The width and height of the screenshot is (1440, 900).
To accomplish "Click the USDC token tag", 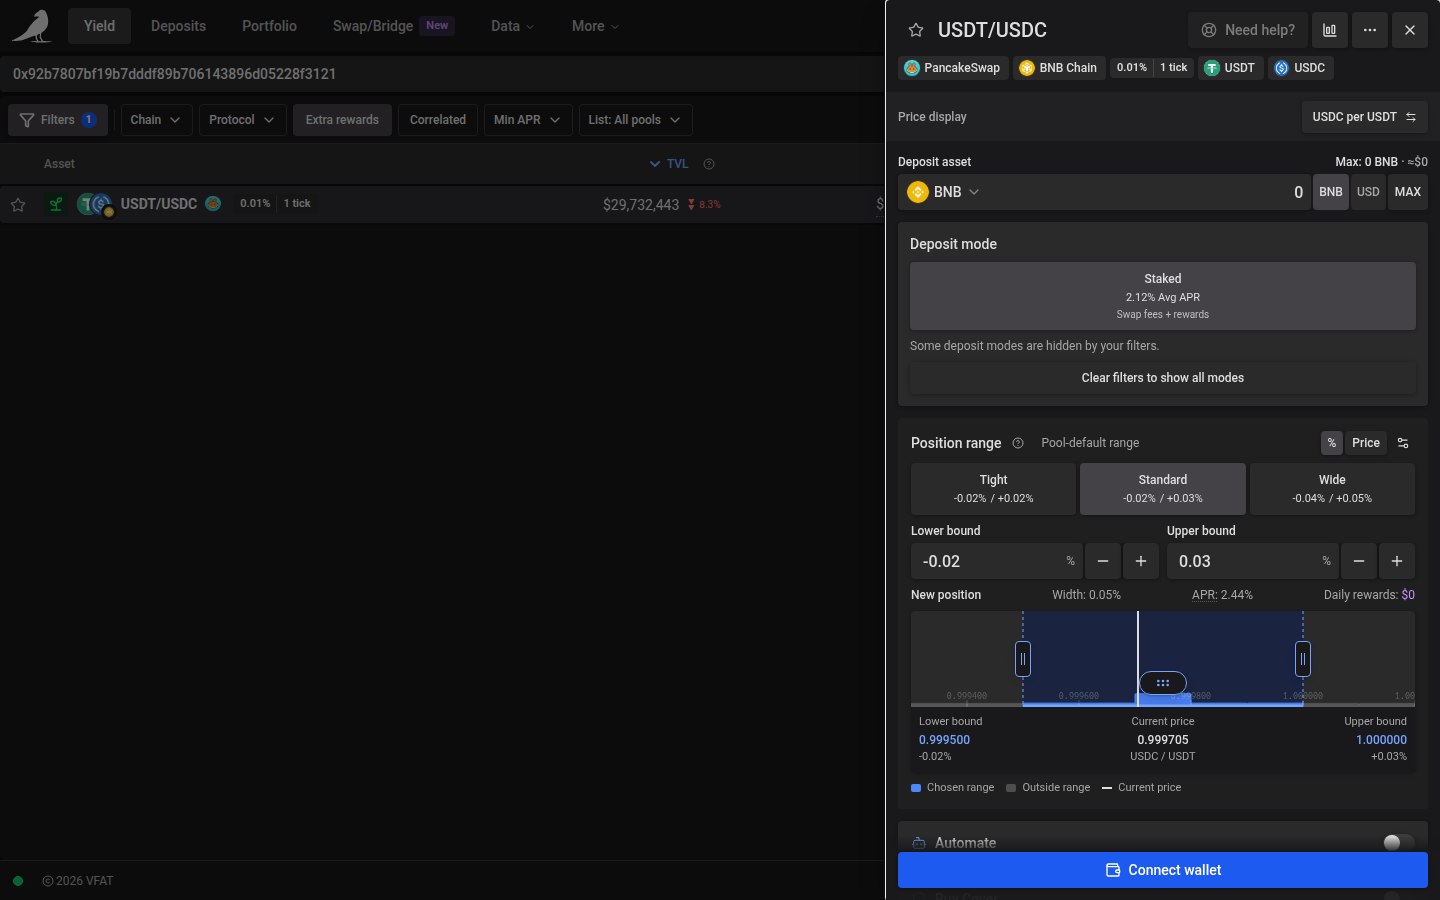I will pyautogui.click(x=1300, y=68).
